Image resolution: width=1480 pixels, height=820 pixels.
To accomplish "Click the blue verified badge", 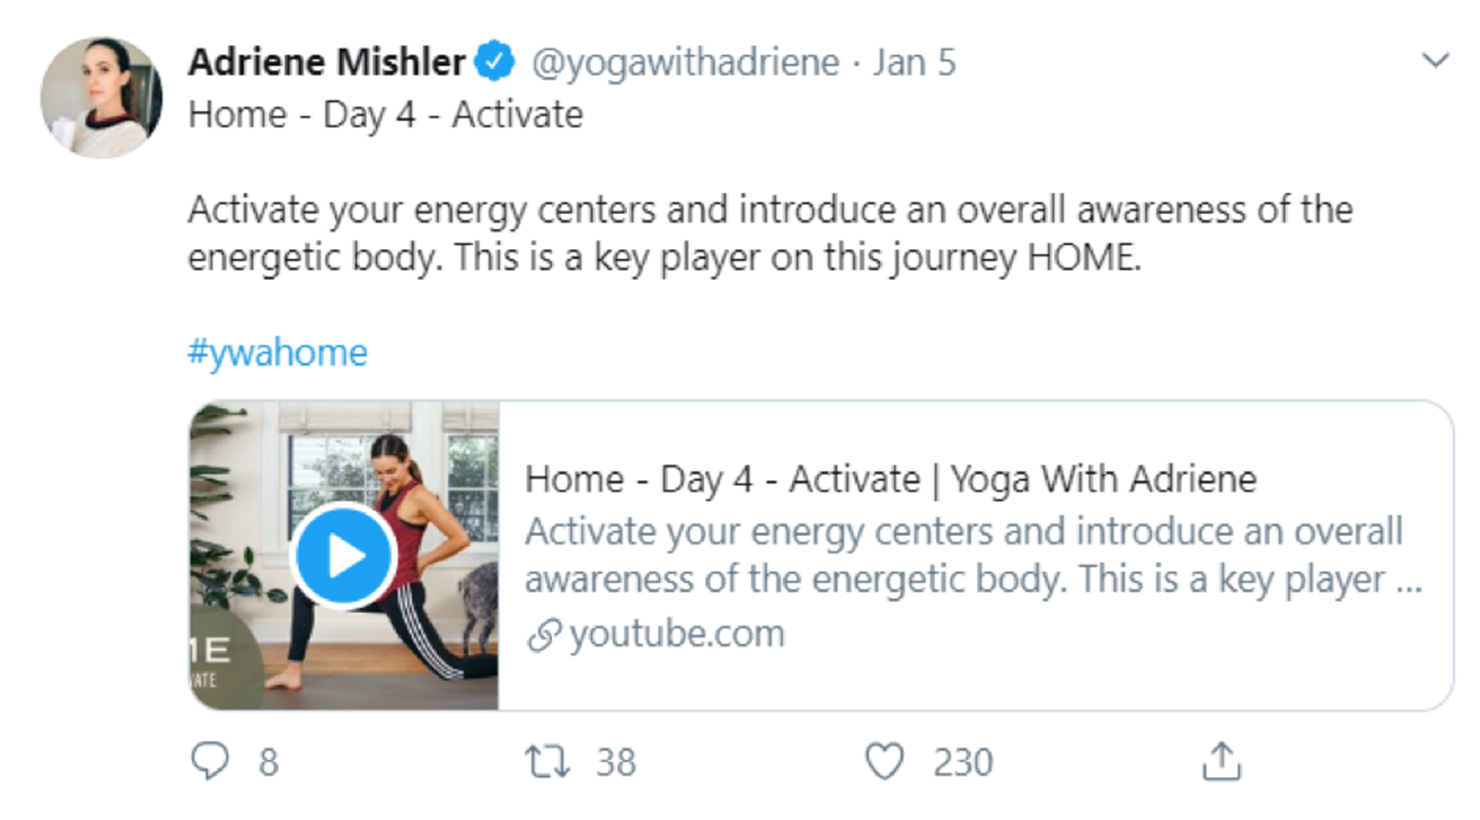I will (494, 62).
